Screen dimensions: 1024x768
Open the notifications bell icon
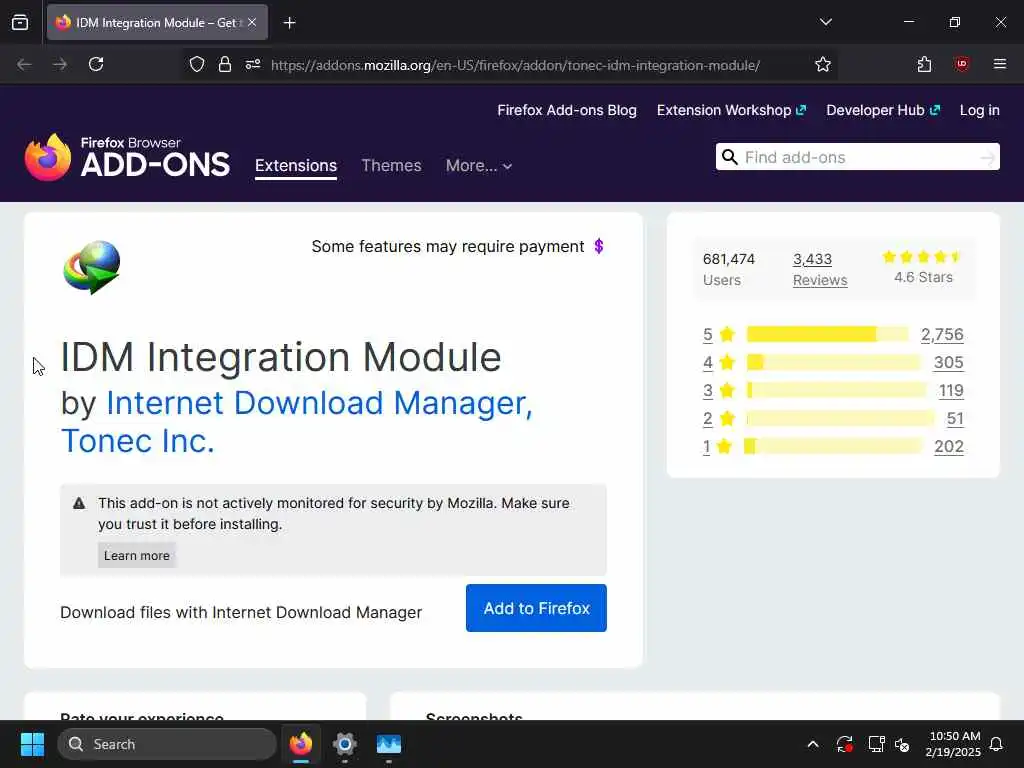tap(996, 744)
